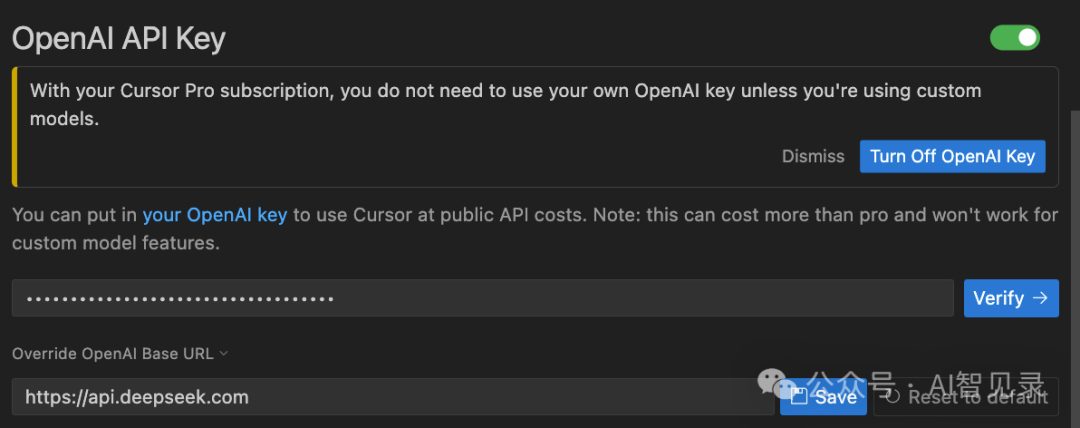This screenshot has height=428, width=1080.
Task: Focus the masked API key input field
Action: [x=482, y=298]
